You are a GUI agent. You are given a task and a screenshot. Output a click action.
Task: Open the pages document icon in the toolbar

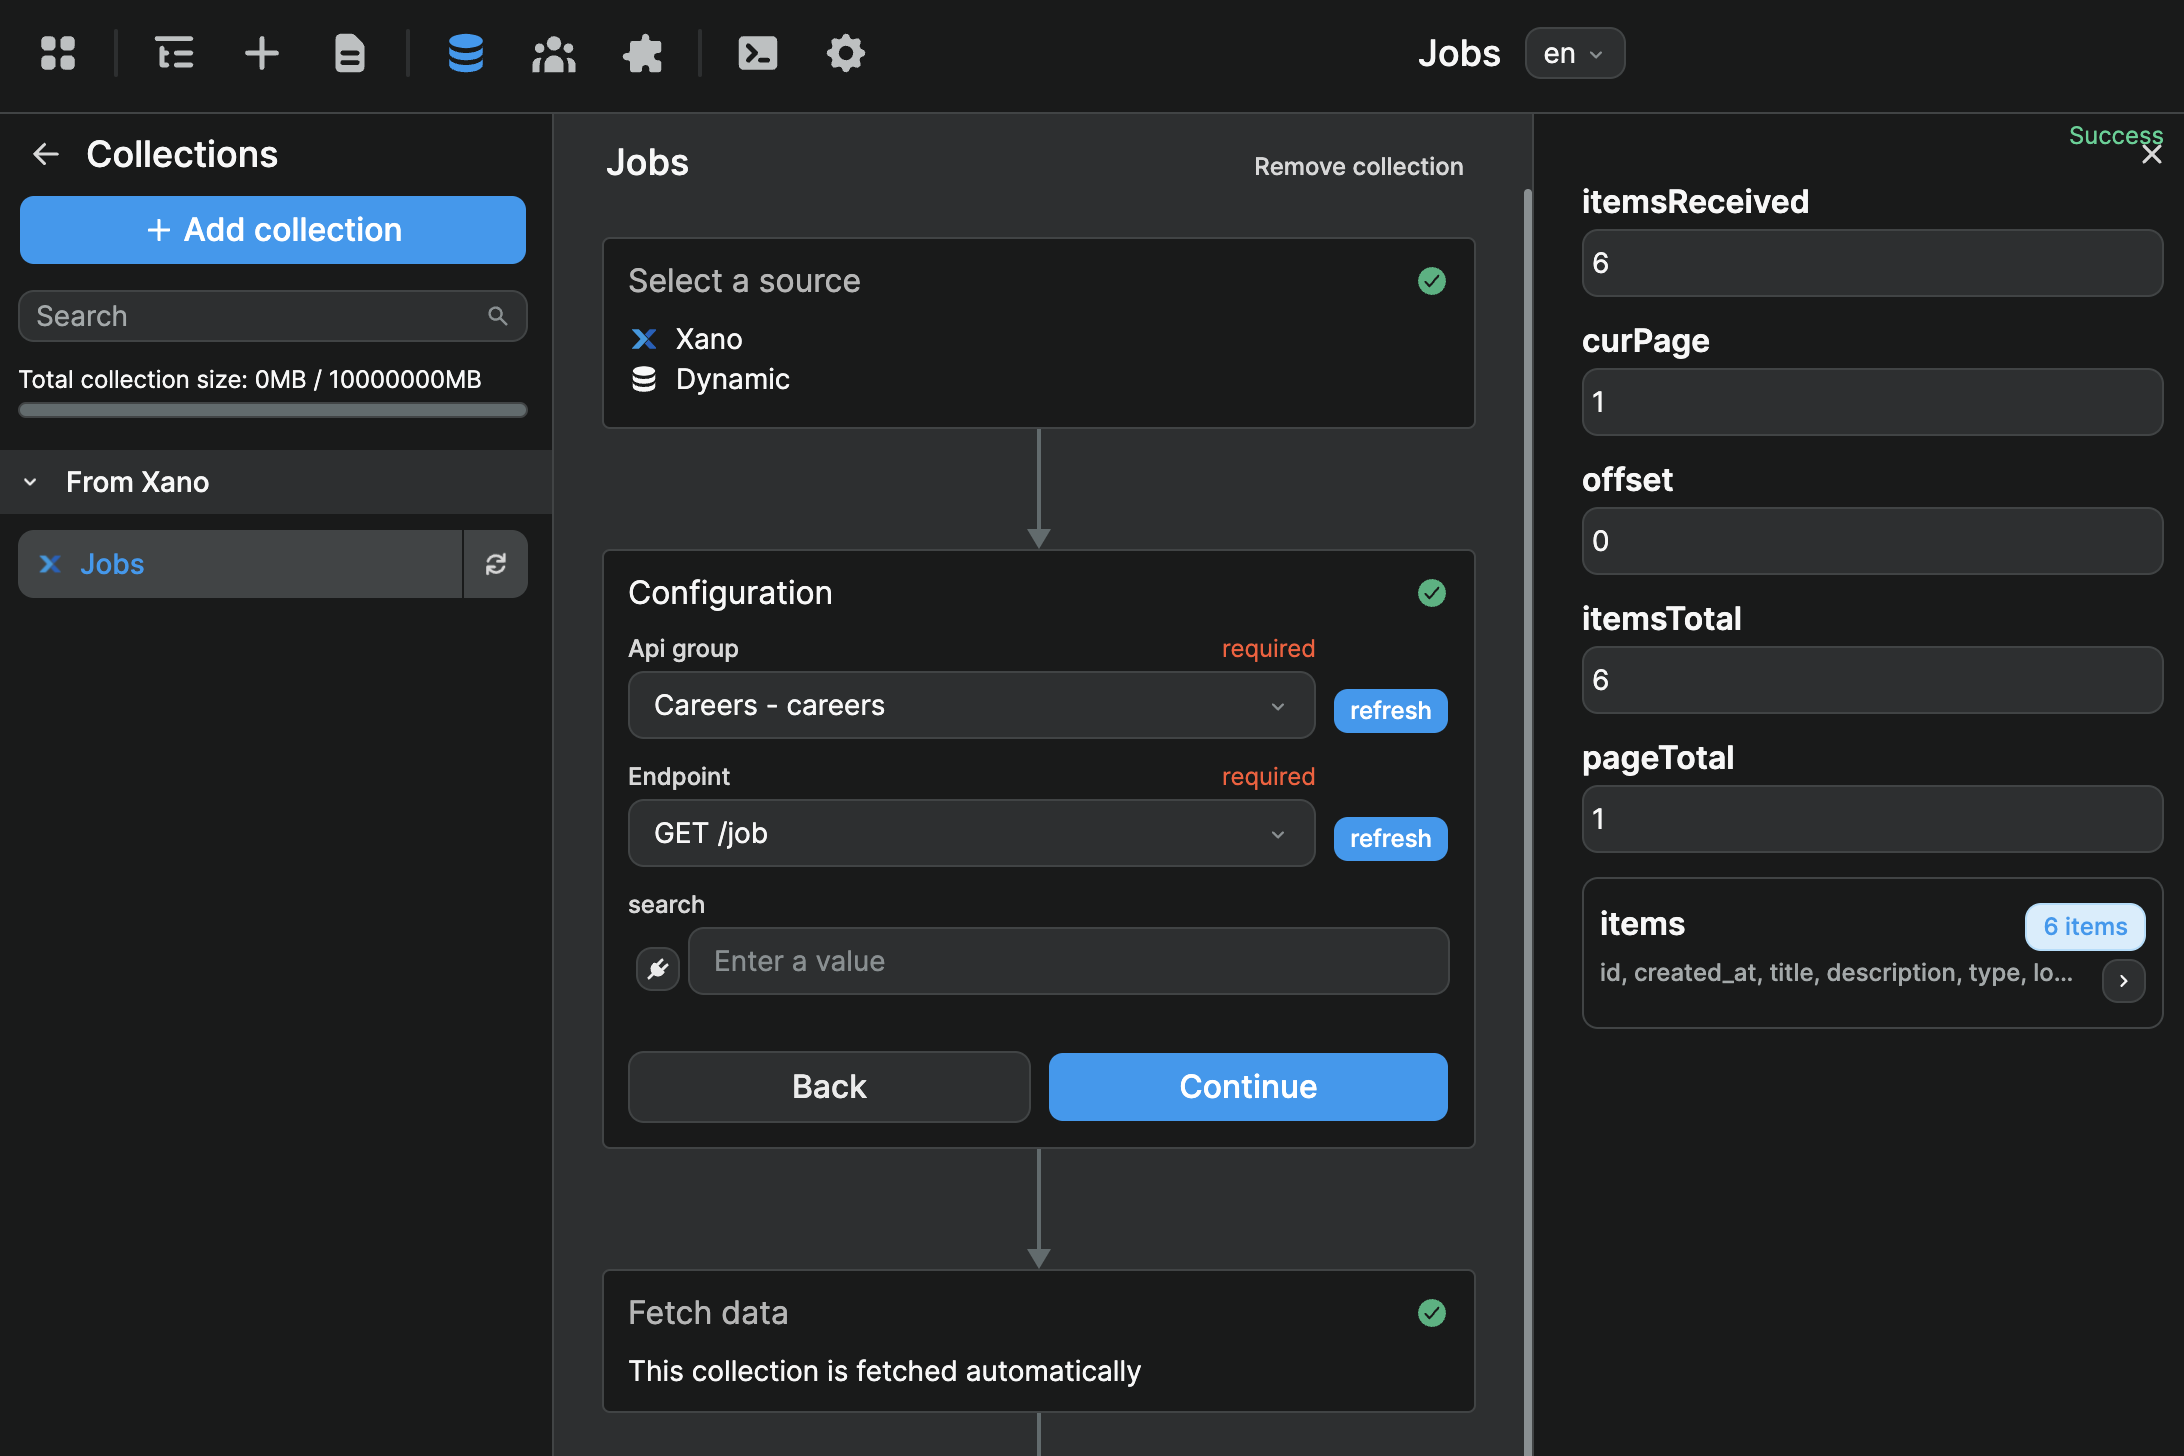click(349, 53)
